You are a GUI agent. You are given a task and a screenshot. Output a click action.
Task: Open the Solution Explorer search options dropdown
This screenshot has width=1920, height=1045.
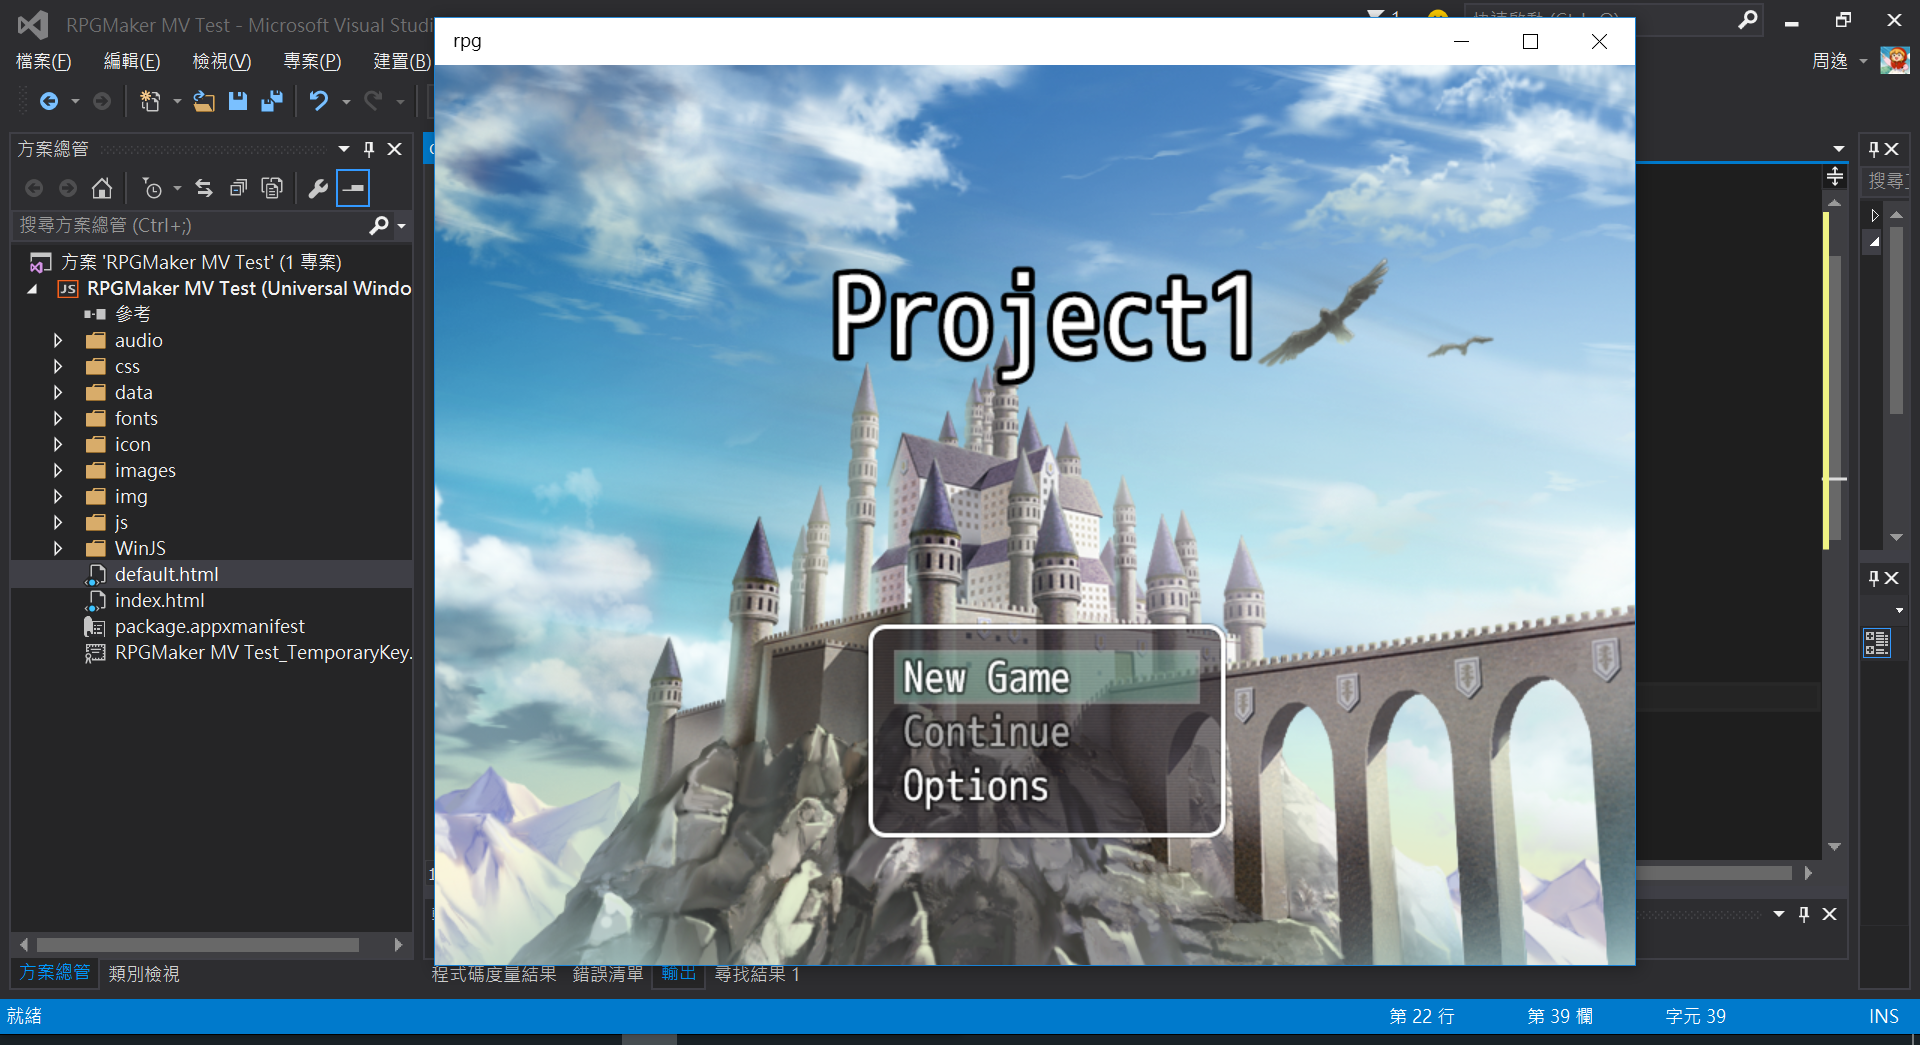402,225
